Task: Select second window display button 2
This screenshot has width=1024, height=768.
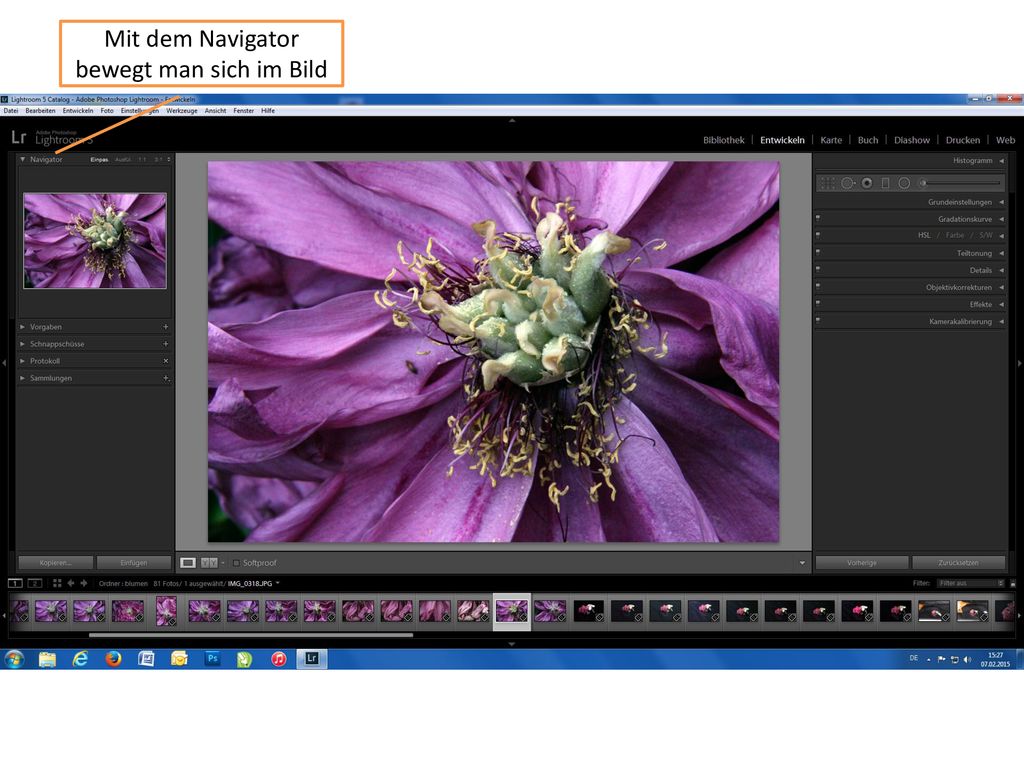Action: [35, 583]
